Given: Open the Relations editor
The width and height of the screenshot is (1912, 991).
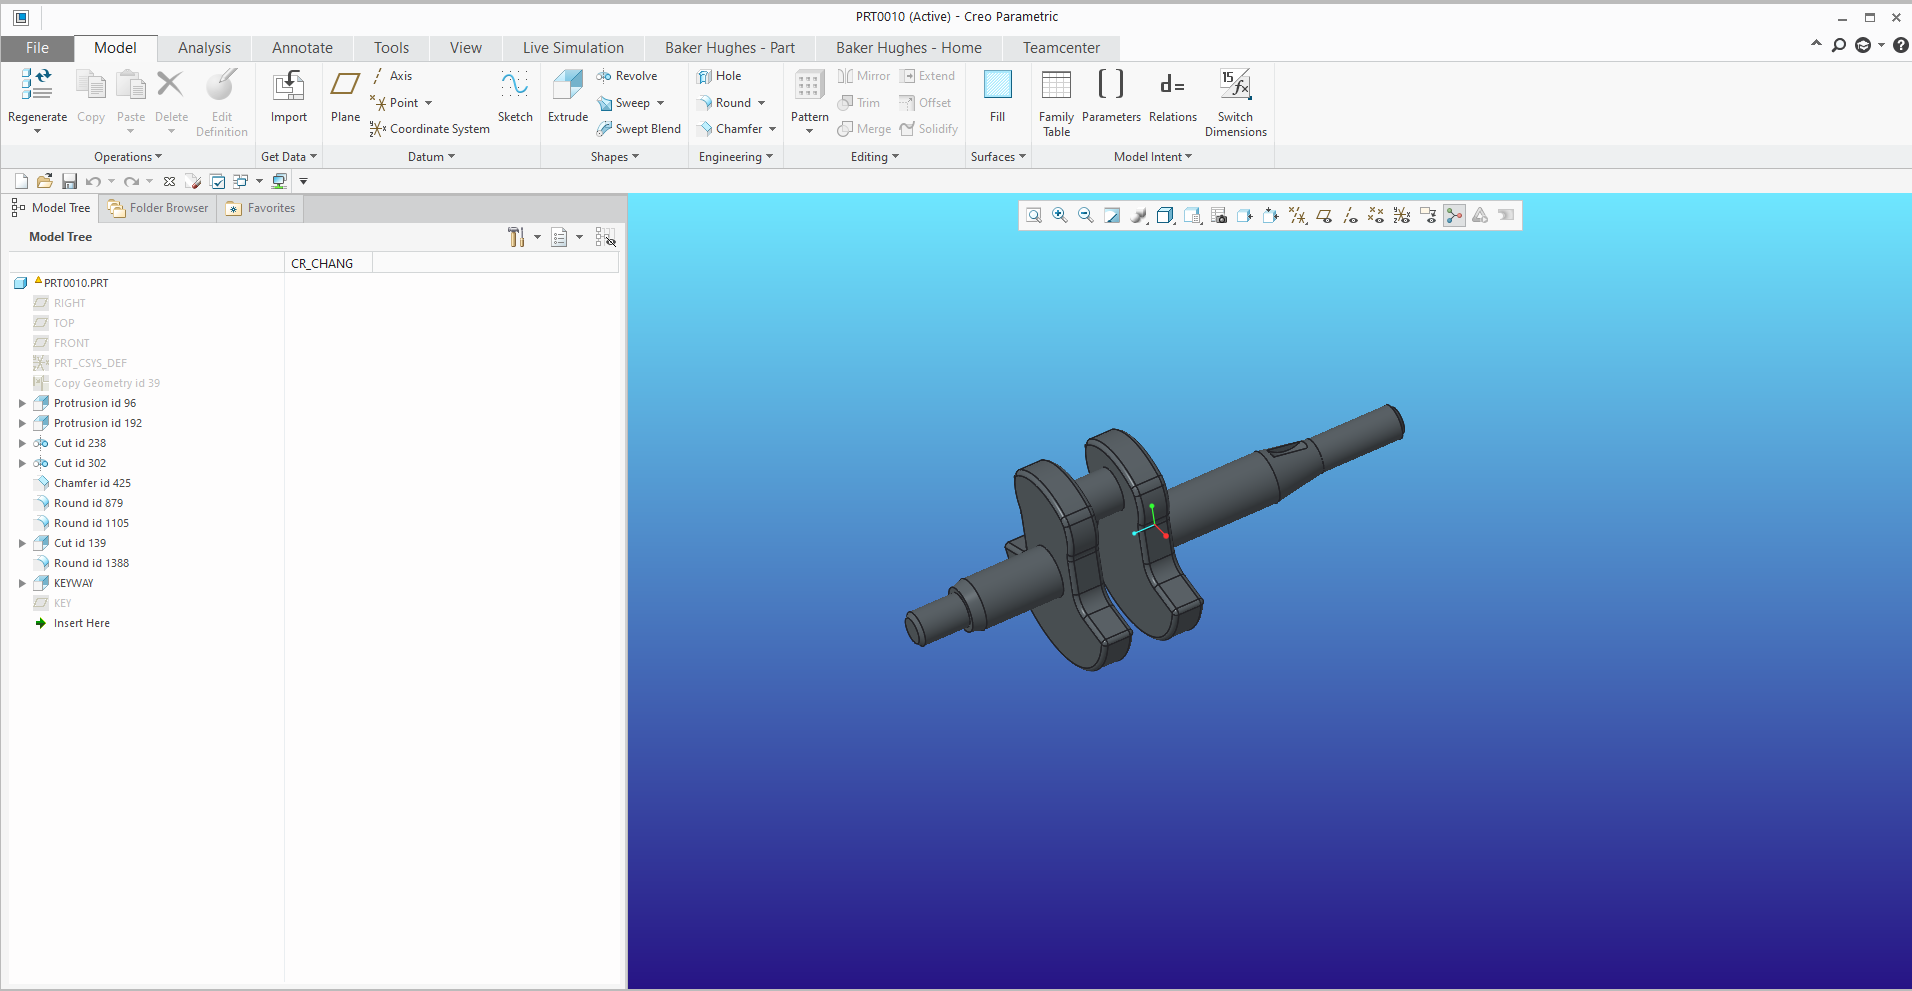Looking at the screenshot, I should click(x=1172, y=98).
